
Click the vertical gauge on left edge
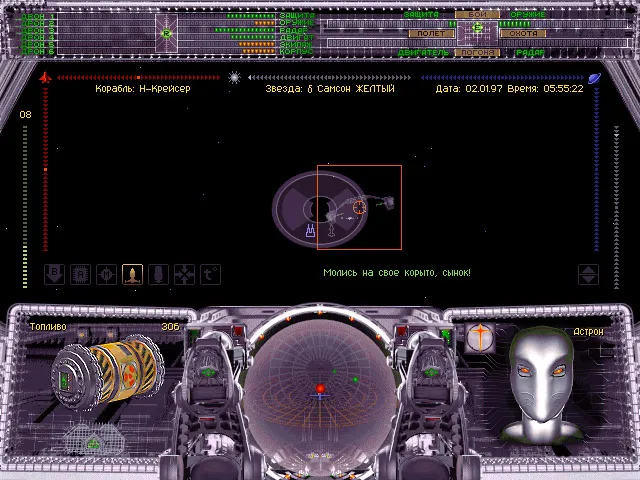tap(26, 190)
